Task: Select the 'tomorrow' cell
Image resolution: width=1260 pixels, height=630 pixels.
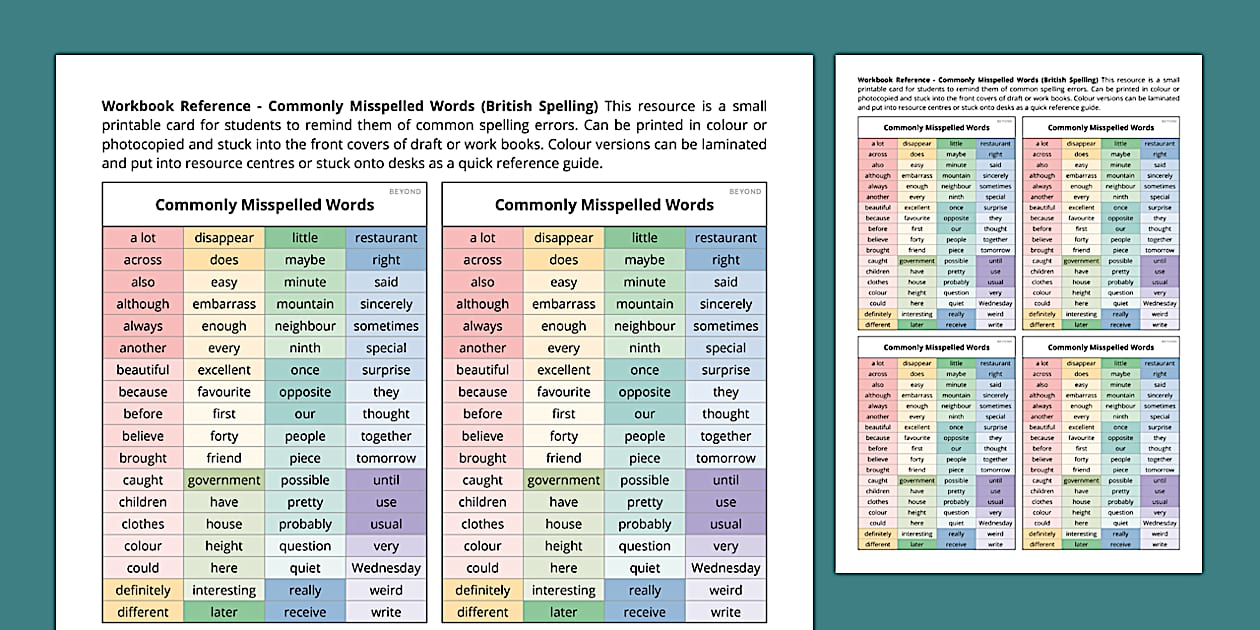Action: [x=386, y=457]
